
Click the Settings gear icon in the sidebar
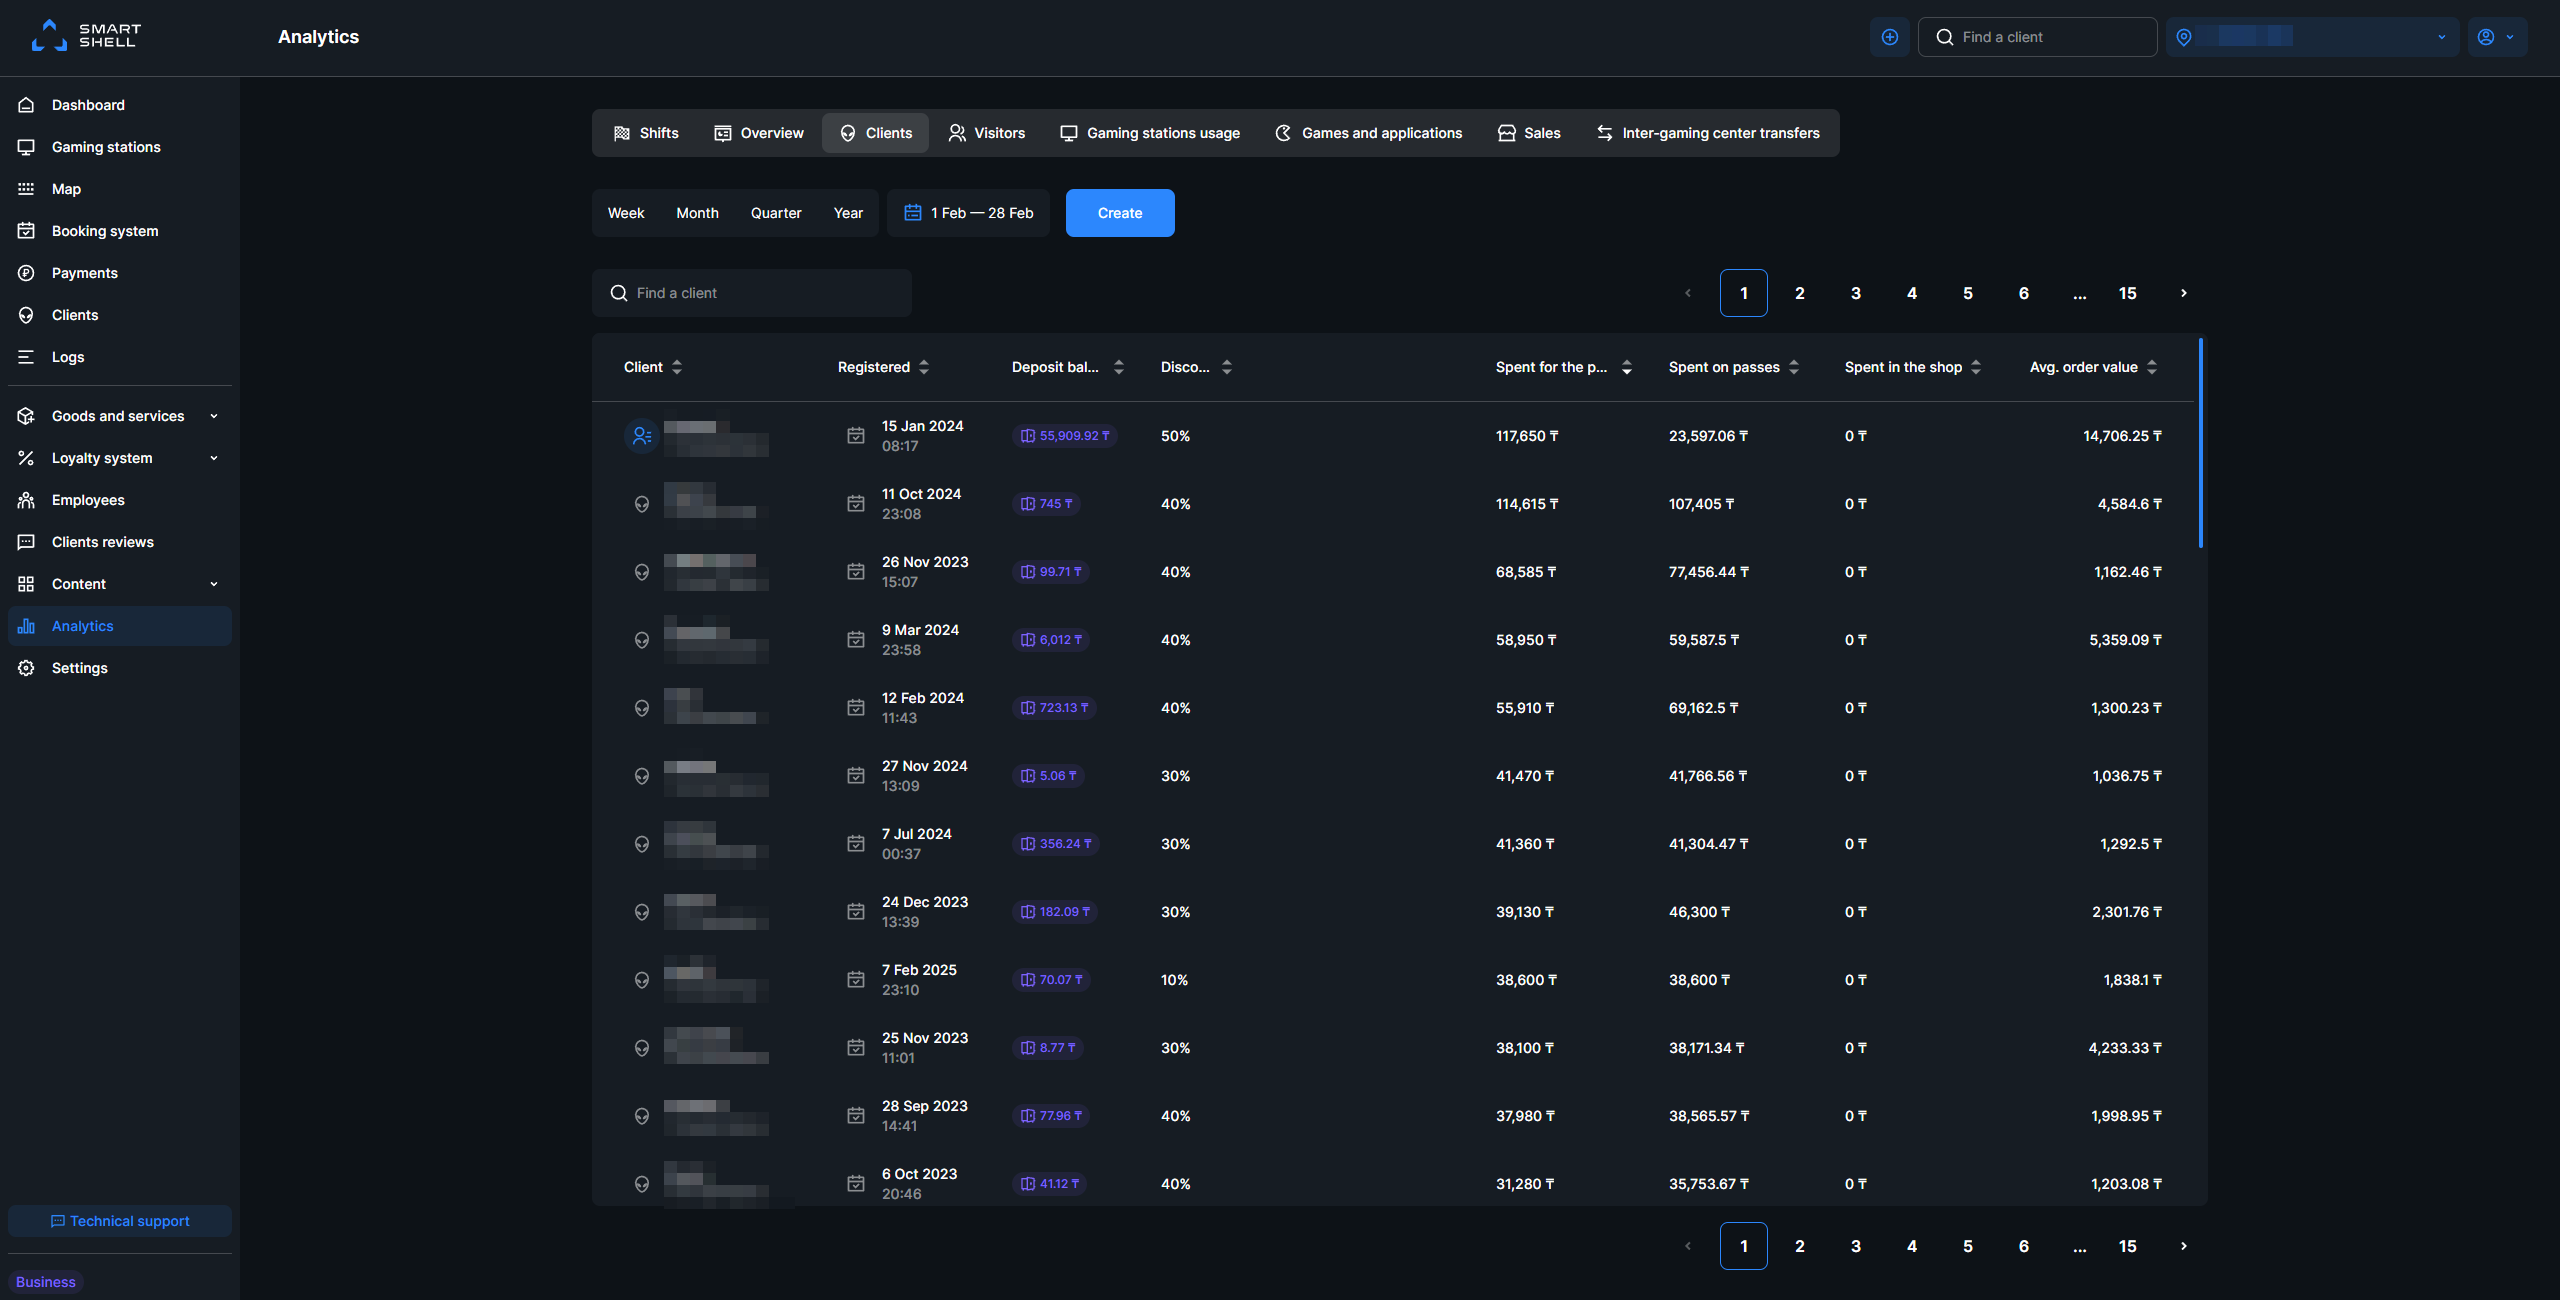26,667
